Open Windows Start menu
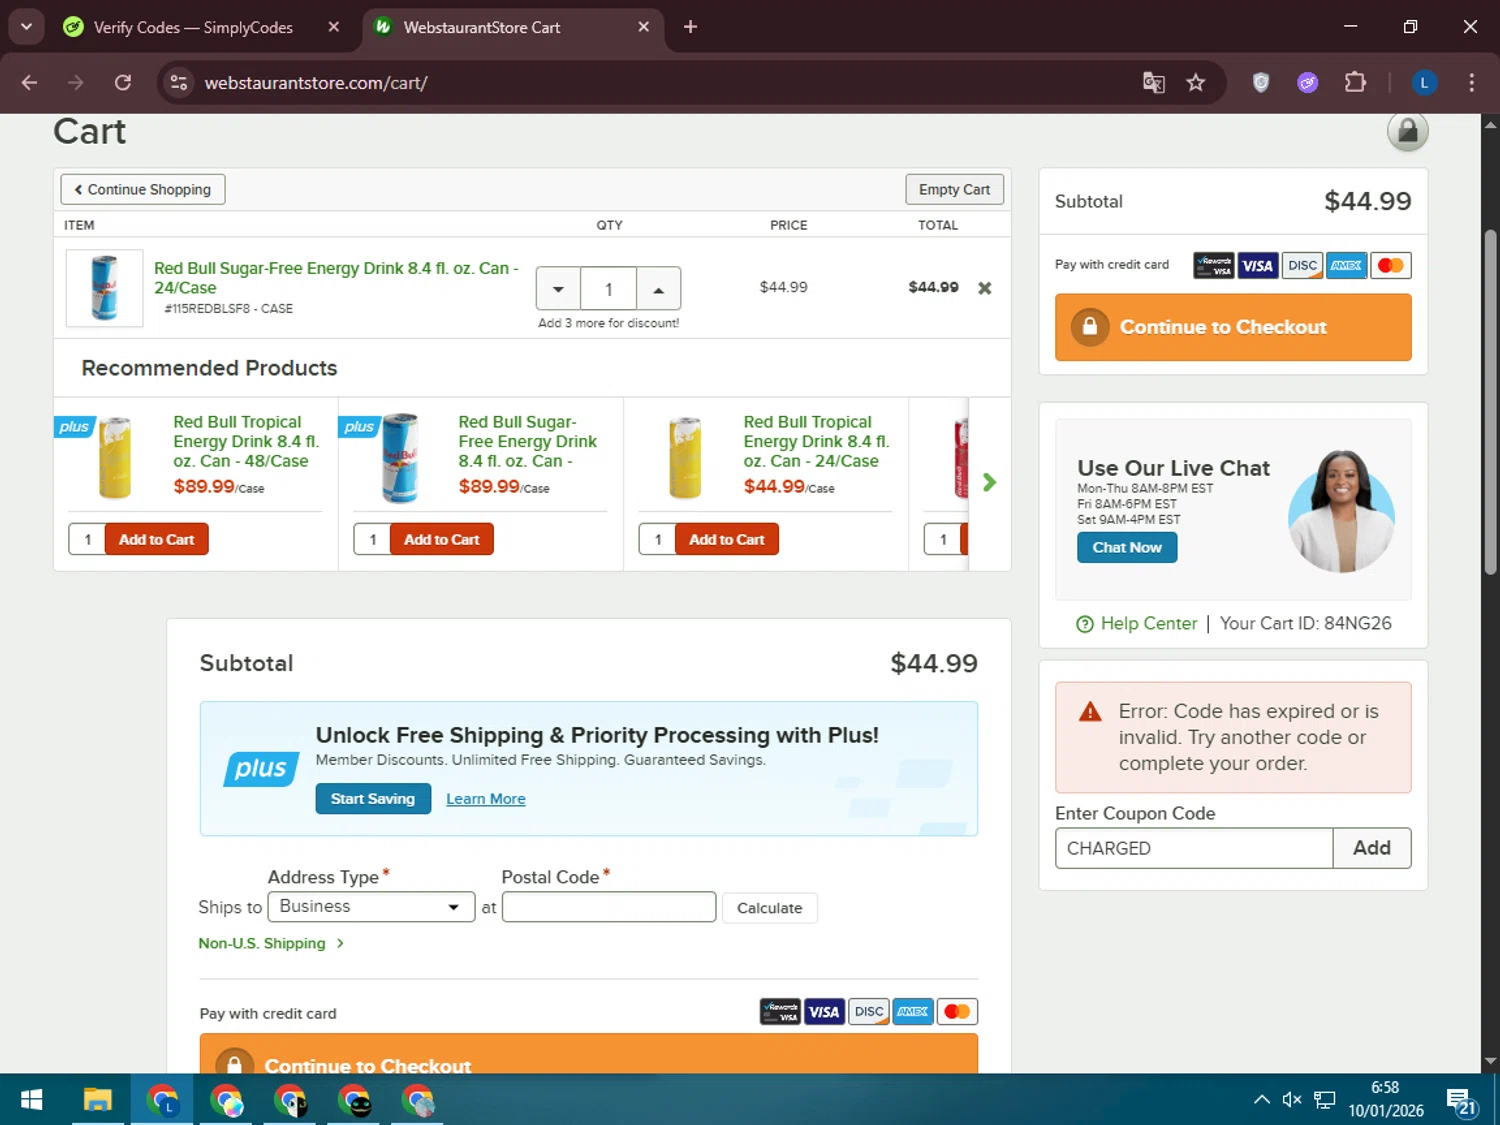 [31, 1100]
